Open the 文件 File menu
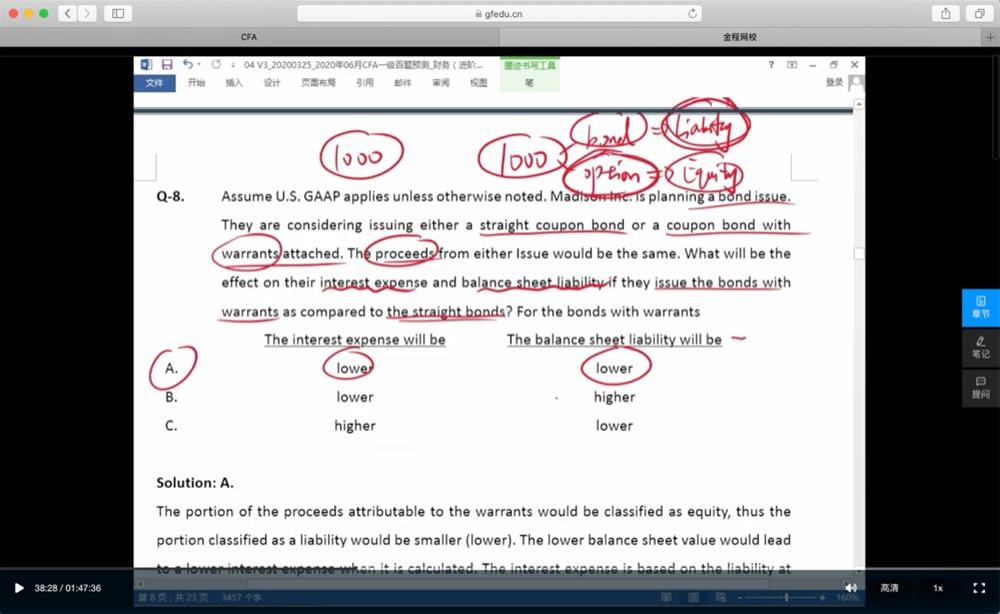 pos(154,83)
